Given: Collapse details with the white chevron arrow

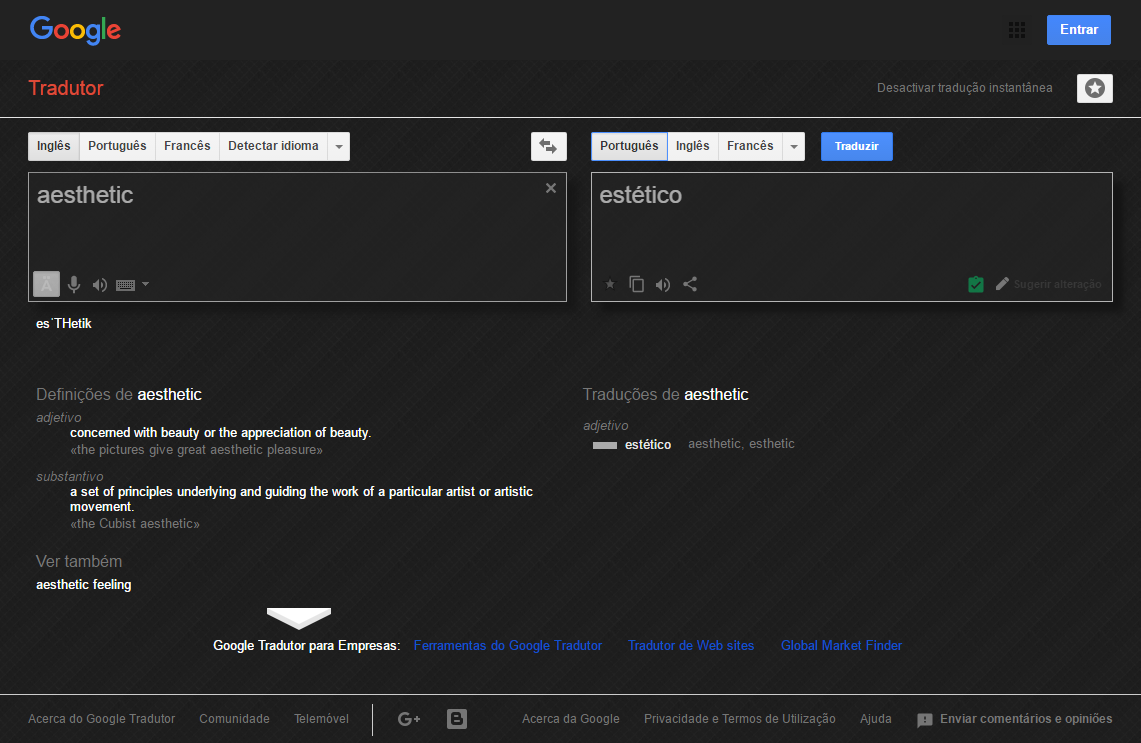Looking at the screenshot, I should 299,618.
